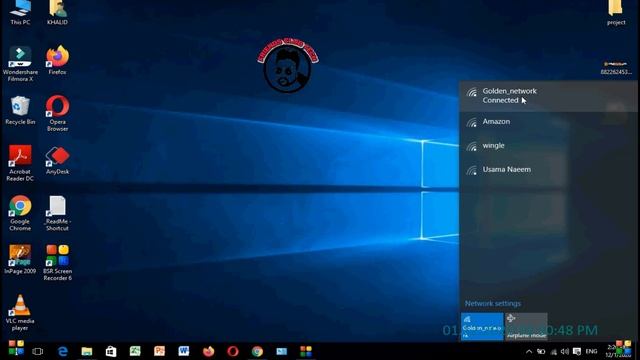Launch PowerPoint from the taskbar

pos(160,351)
